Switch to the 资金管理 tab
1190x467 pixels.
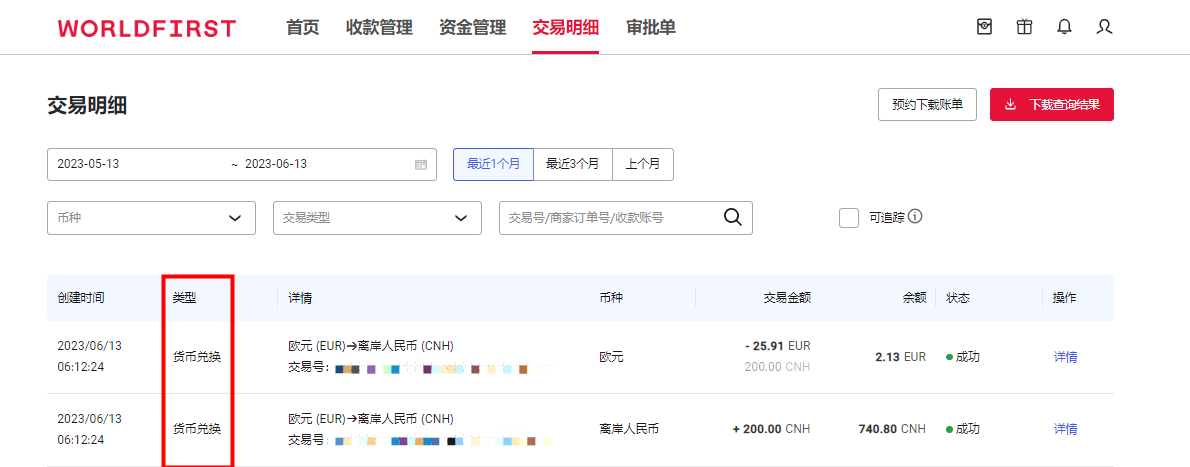coord(472,28)
